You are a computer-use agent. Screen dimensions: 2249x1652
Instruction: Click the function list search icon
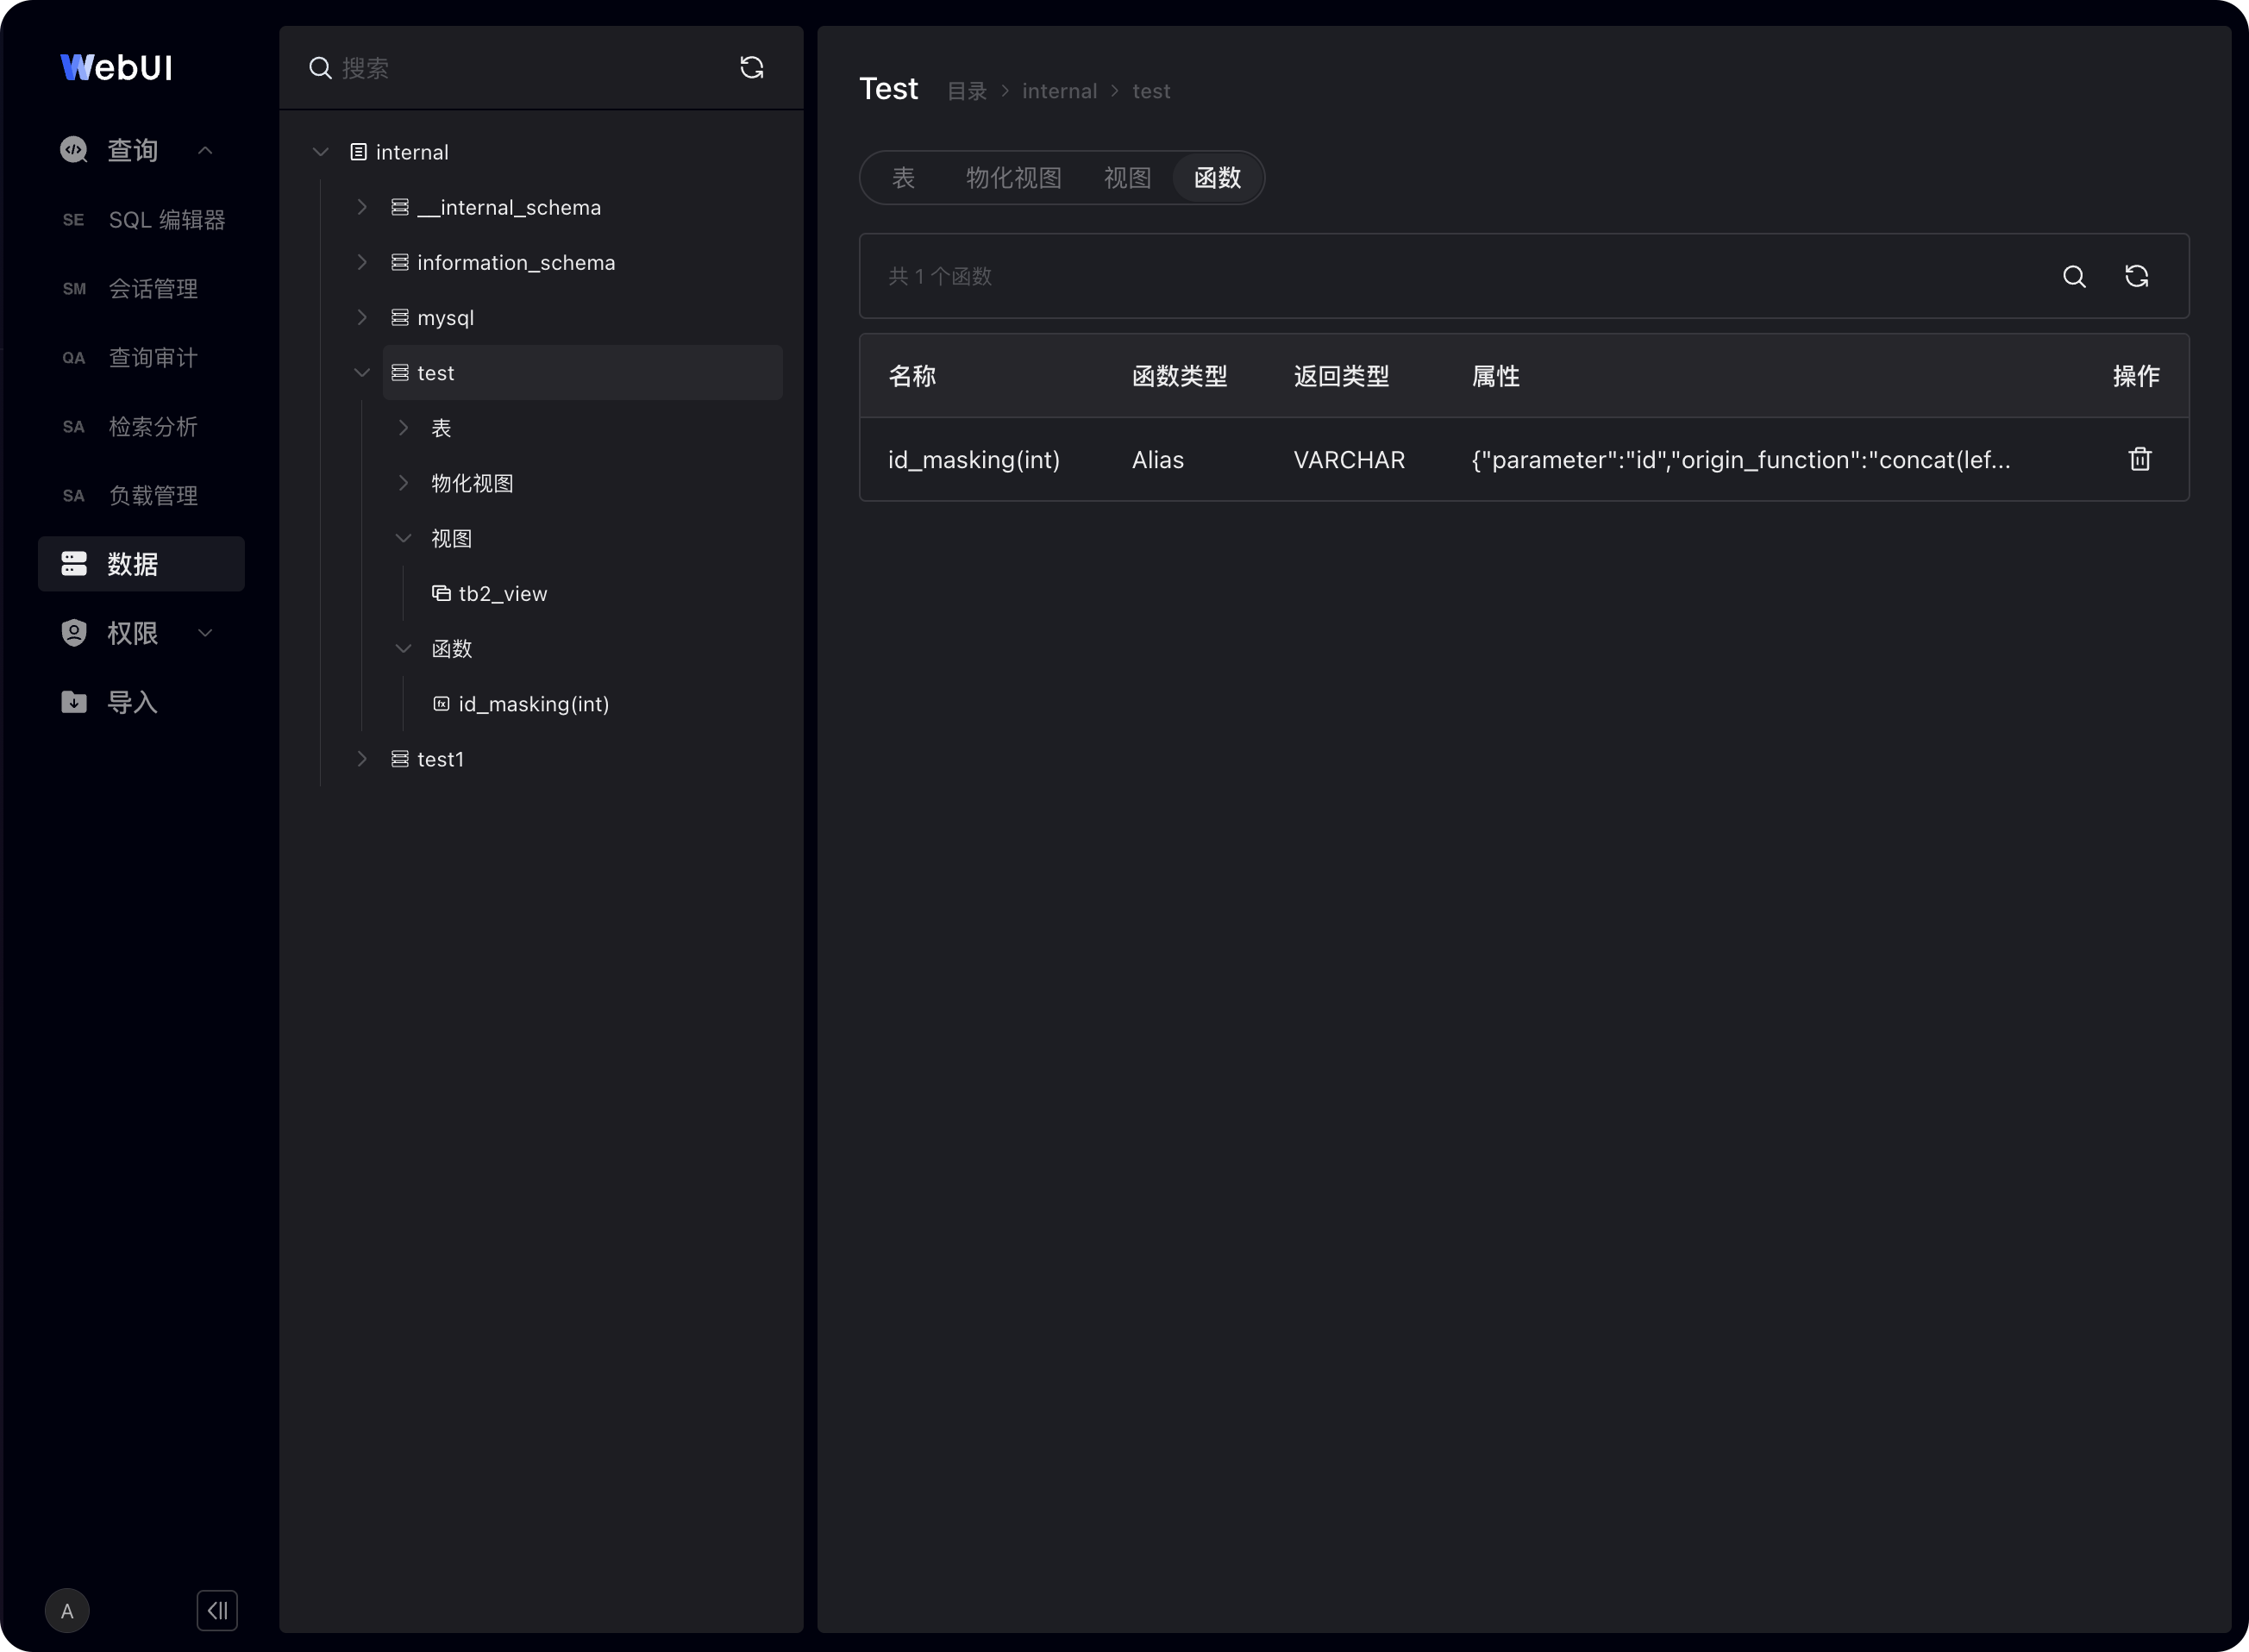(2074, 276)
